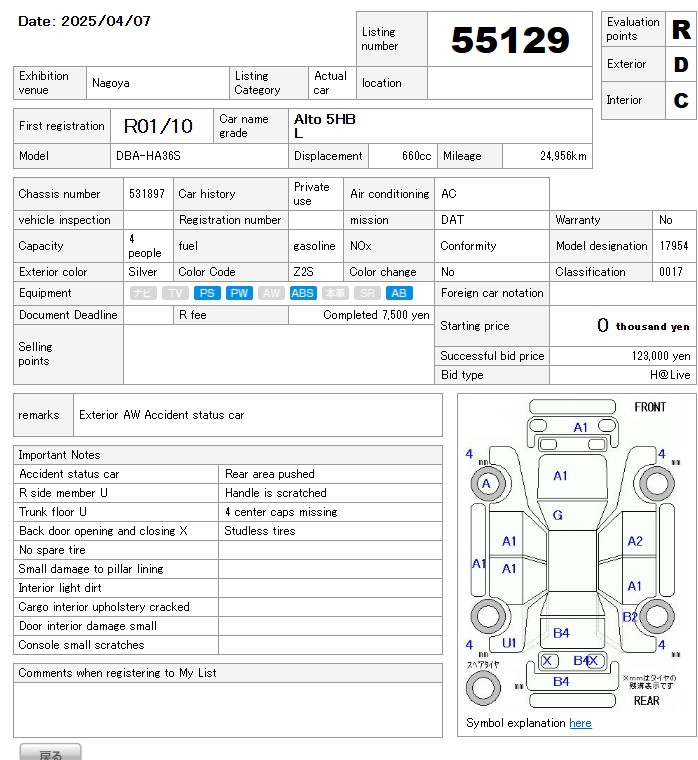Click the exterior color value Silver
The width and height of the screenshot is (698, 760).
pos(143,272)
